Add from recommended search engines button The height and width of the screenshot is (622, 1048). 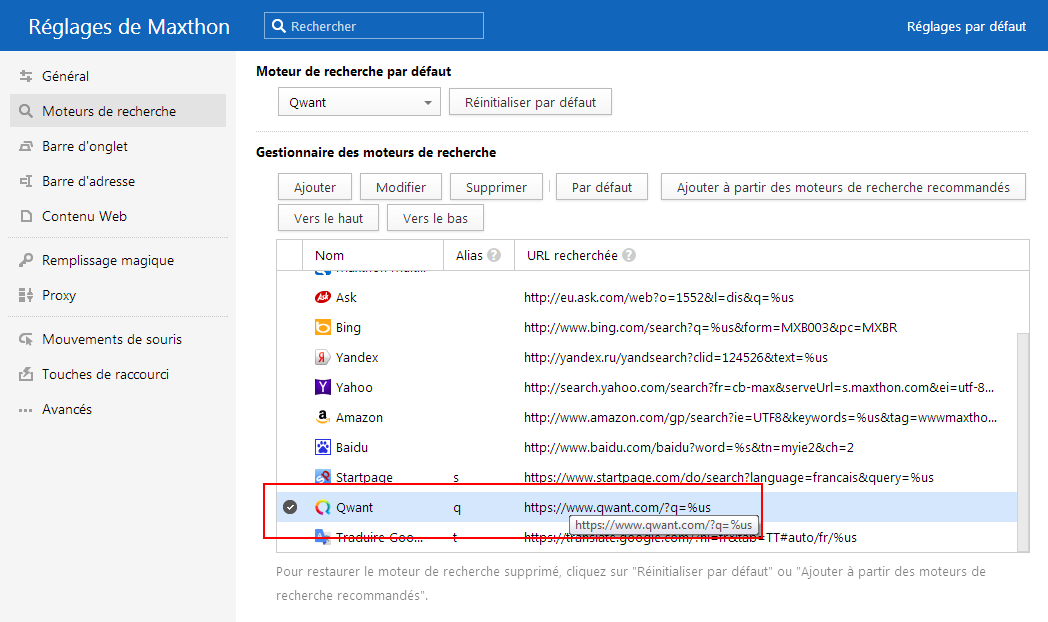tap(843, 187)
